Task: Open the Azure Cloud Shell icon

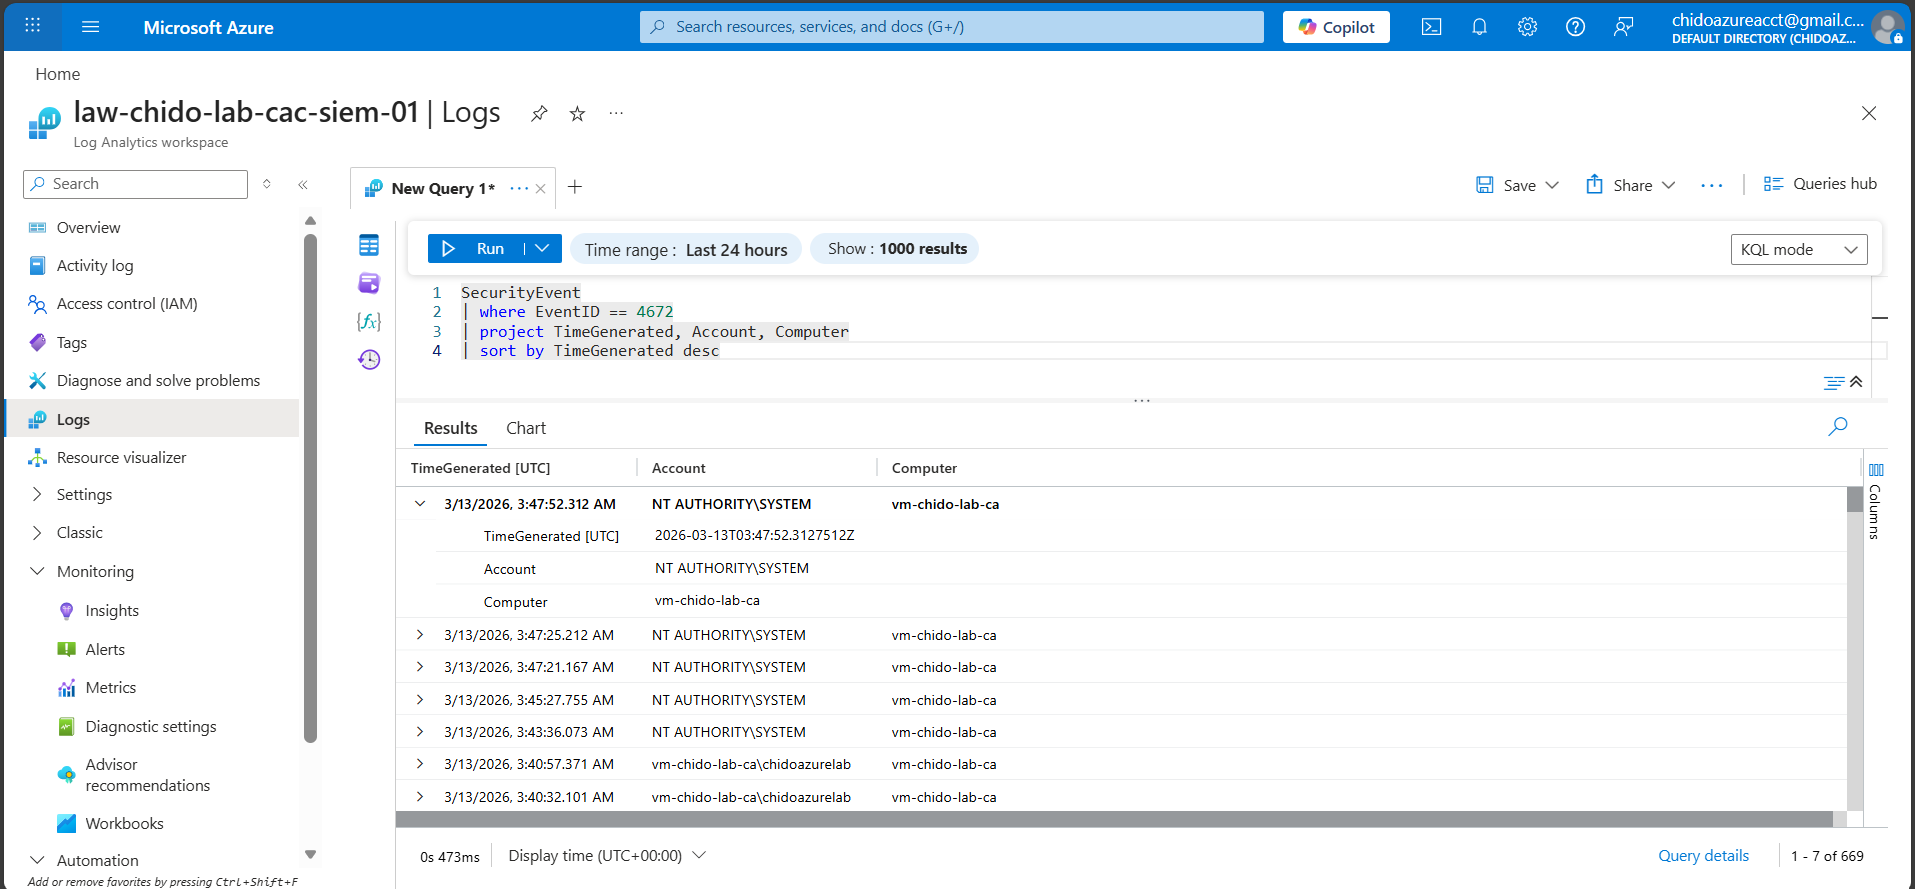Action: point(1431,27)
